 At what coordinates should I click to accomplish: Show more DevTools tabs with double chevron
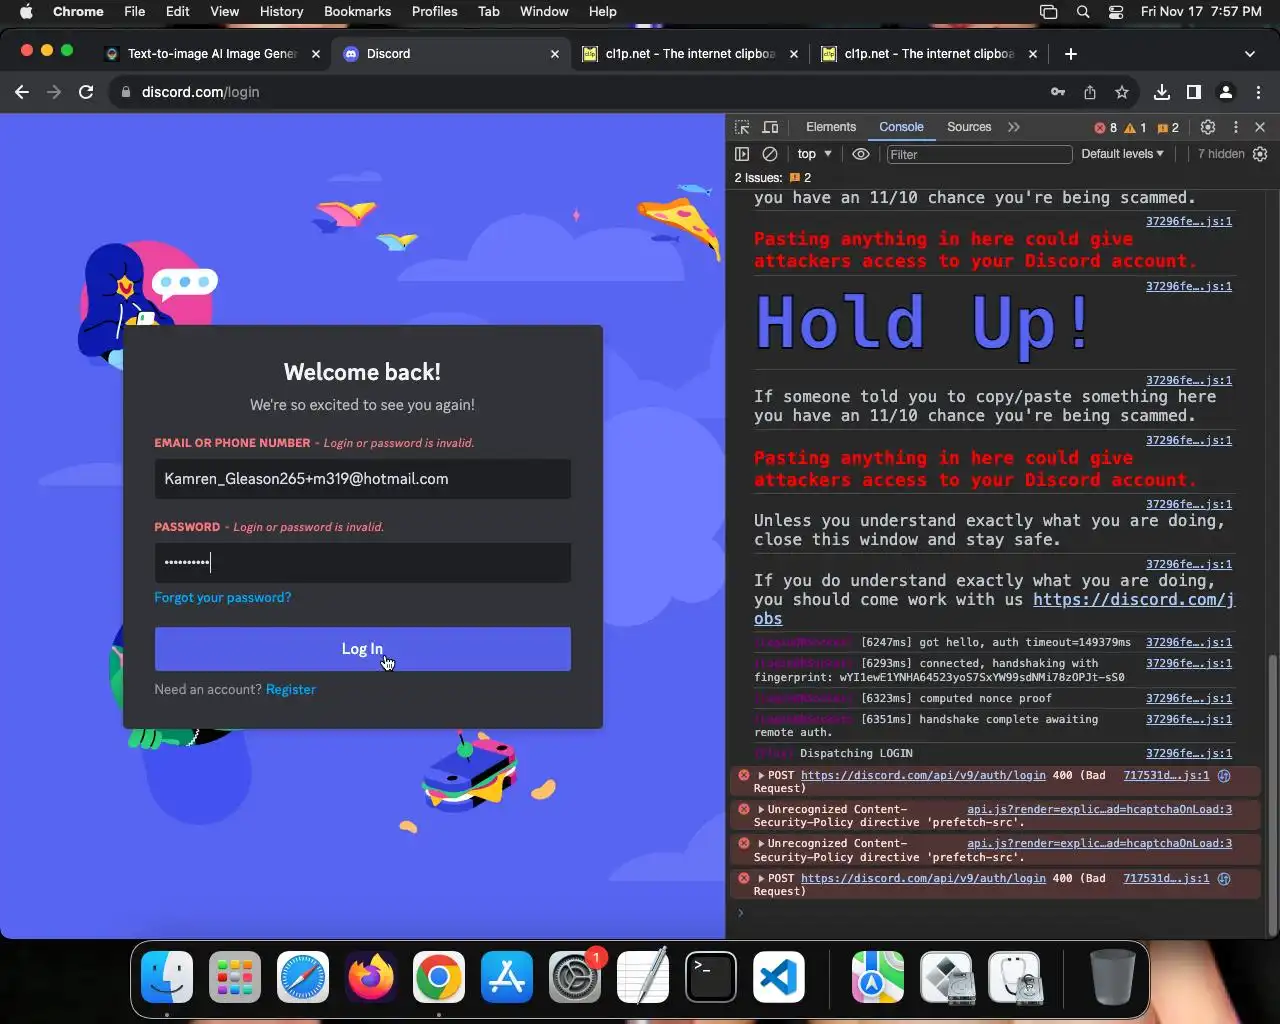(1014, 127)
